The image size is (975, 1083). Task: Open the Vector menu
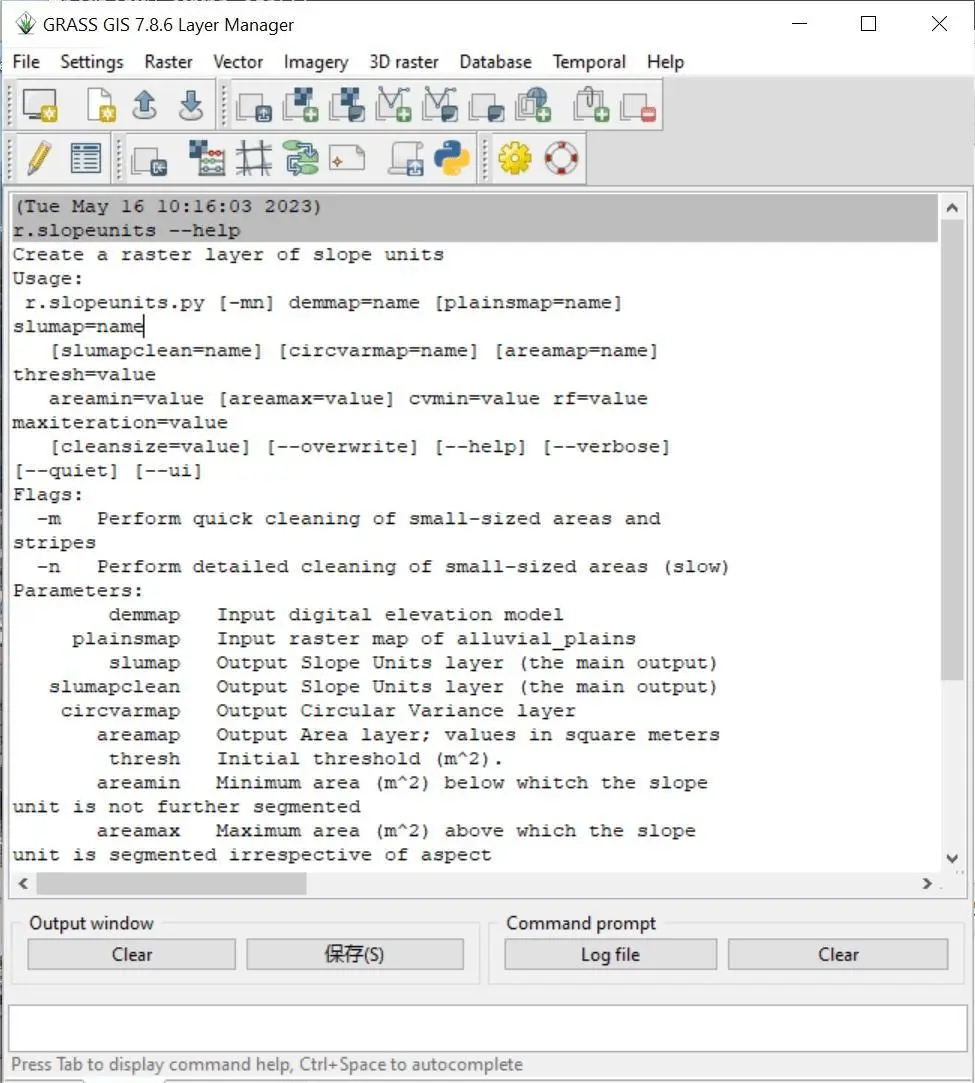click(238, 61)
